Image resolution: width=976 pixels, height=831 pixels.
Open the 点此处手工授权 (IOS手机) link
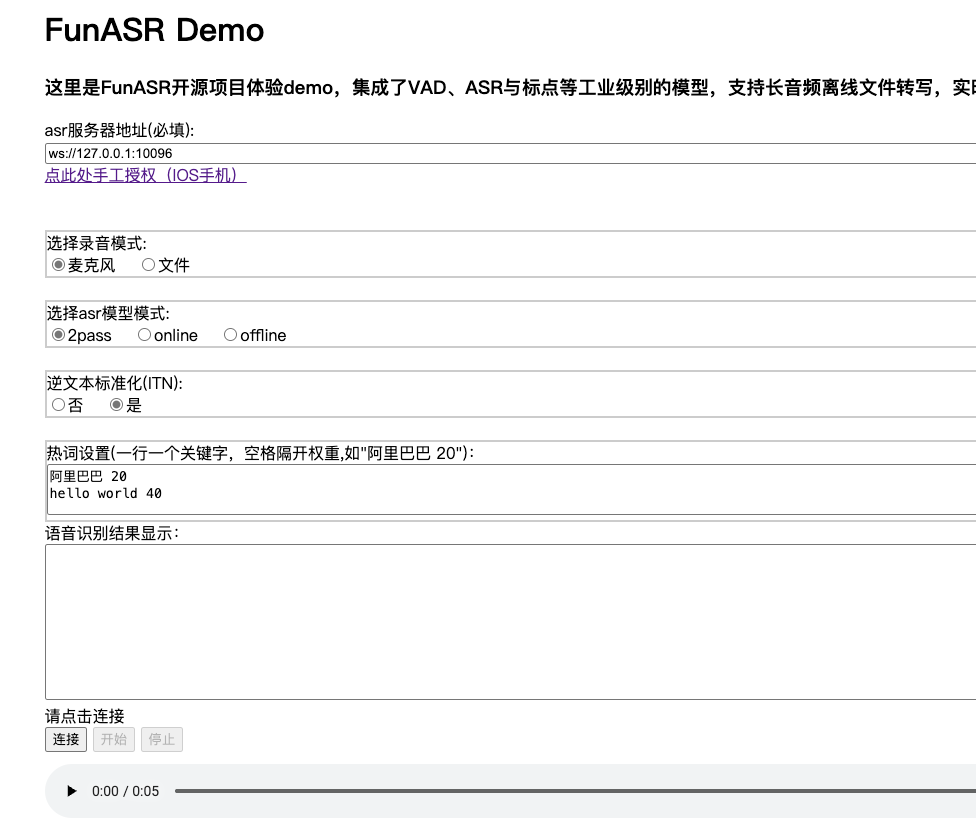tap(145, 176)
